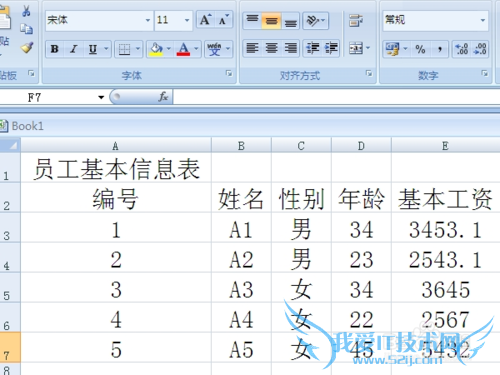Apply percent style
This screenshot has height=375, width=500.
pos(420,49)
